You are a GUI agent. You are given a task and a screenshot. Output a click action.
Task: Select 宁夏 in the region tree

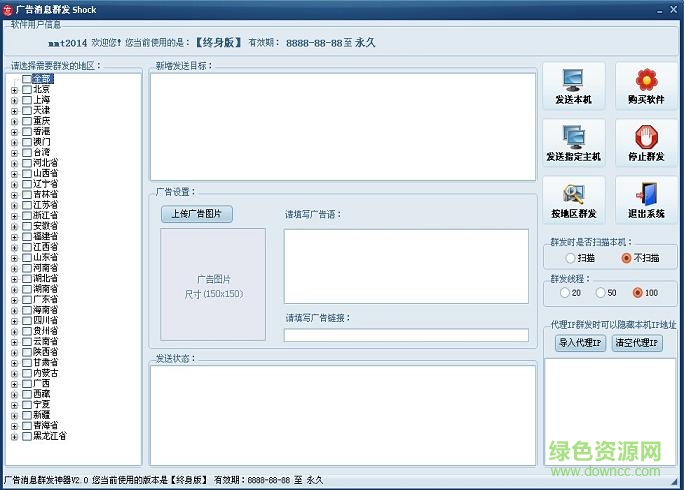coord(42,404)
